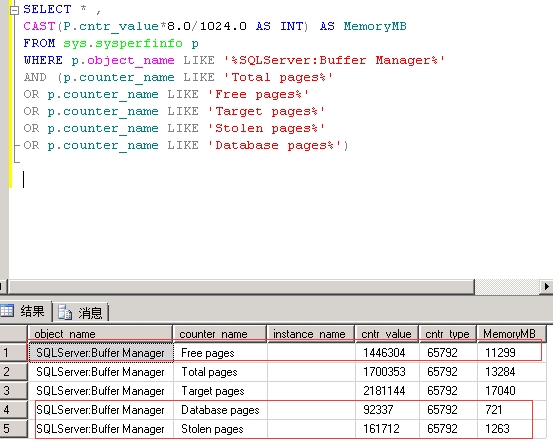Screen dimensions: 553x444
Task: Click the horizontal scrollbar right arrow
Action: tap(546, 287)
